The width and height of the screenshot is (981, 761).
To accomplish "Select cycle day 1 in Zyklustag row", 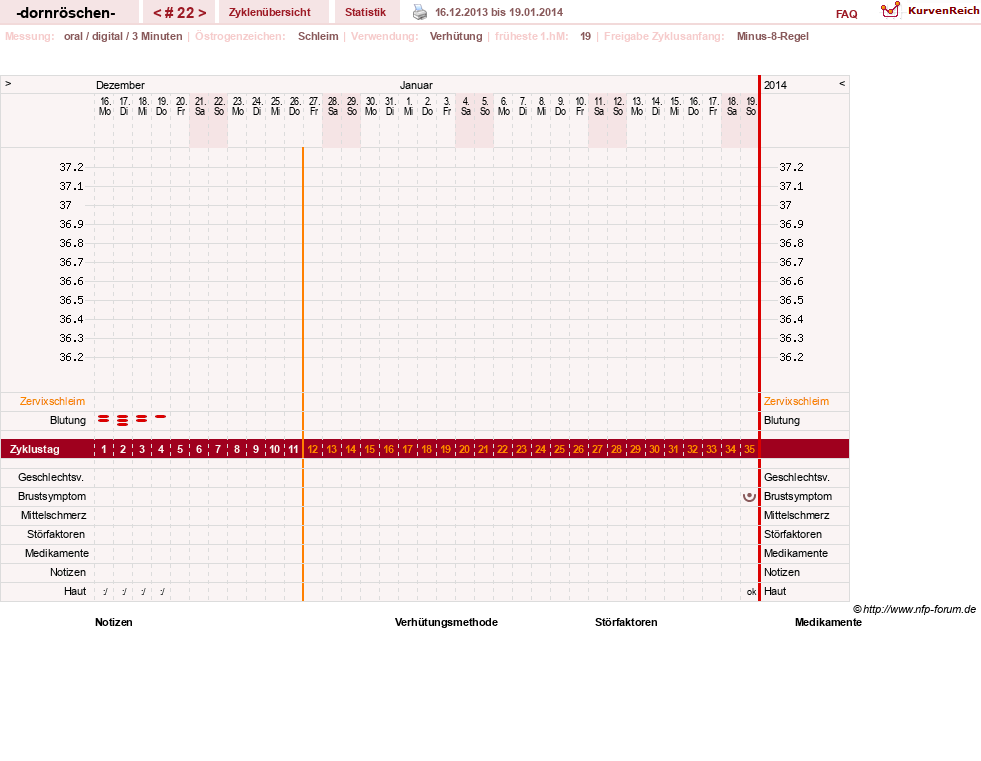I will (104, 449).
